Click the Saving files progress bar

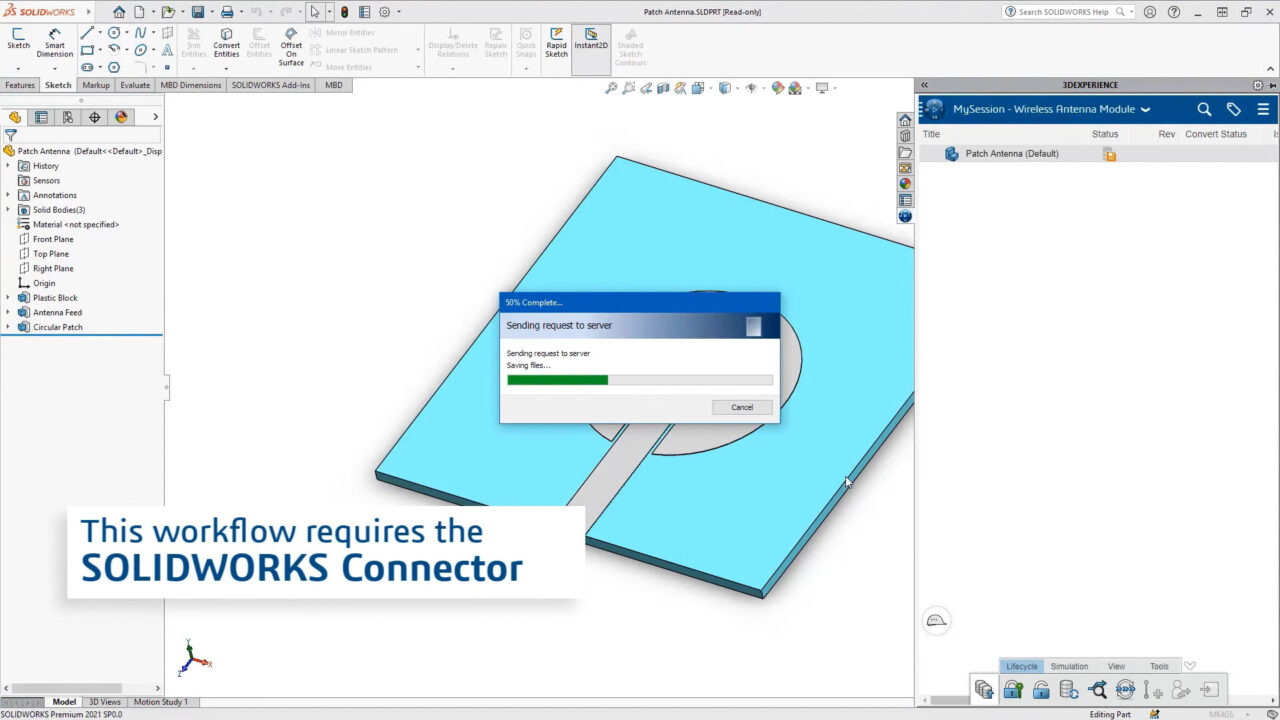tap(640, 380)
